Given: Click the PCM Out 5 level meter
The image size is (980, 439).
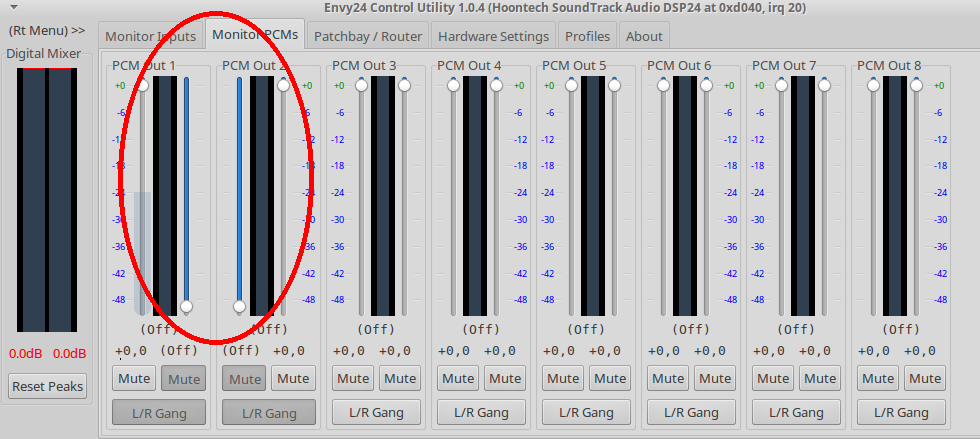Looking at the screenshot, I should click(592, 196).
